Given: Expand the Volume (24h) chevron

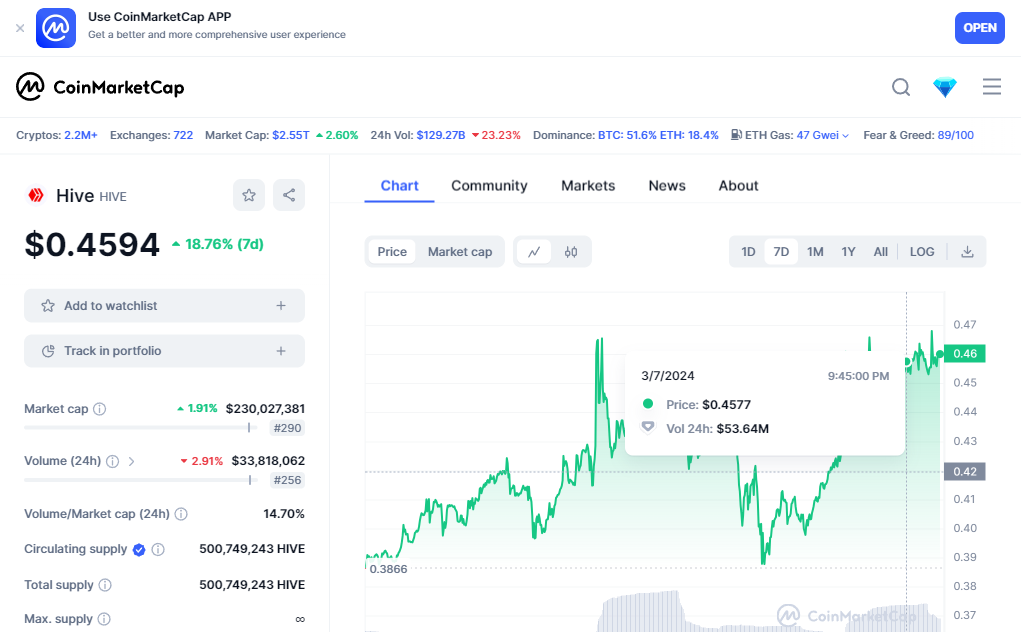Looking at the screenshot, I should (x=131, y=461).
